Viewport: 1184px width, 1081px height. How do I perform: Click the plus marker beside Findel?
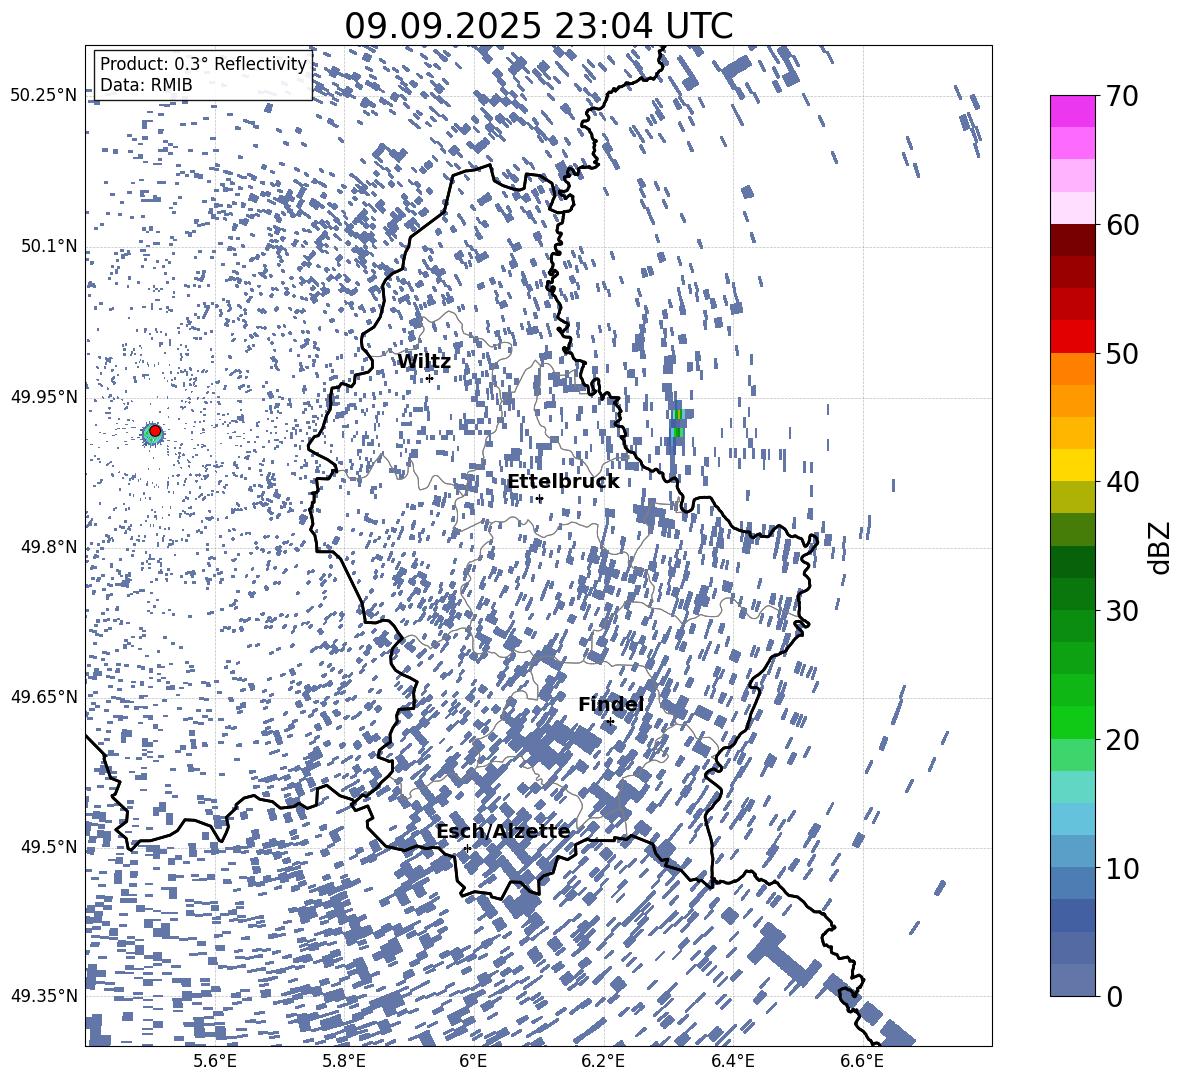(610, 722)
